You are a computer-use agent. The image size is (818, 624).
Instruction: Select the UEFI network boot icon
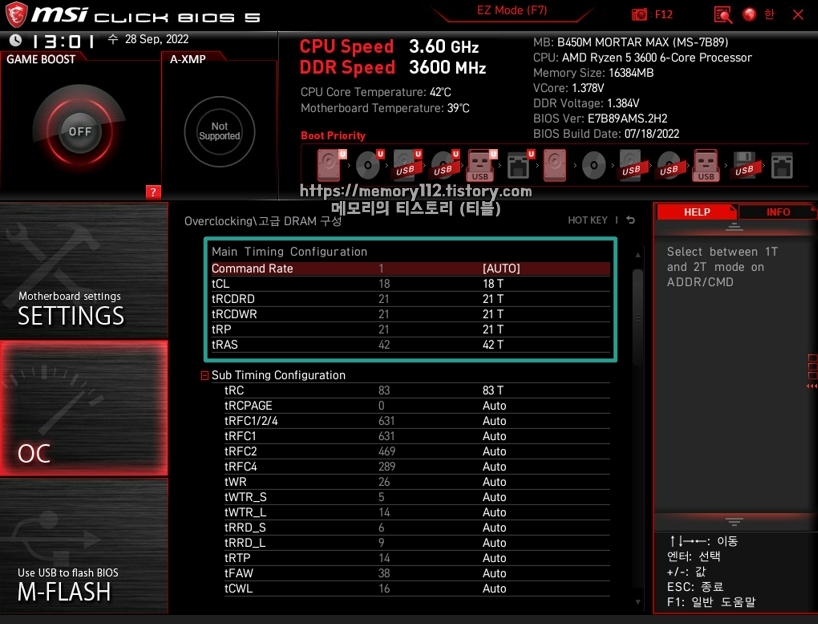[520, 165]
